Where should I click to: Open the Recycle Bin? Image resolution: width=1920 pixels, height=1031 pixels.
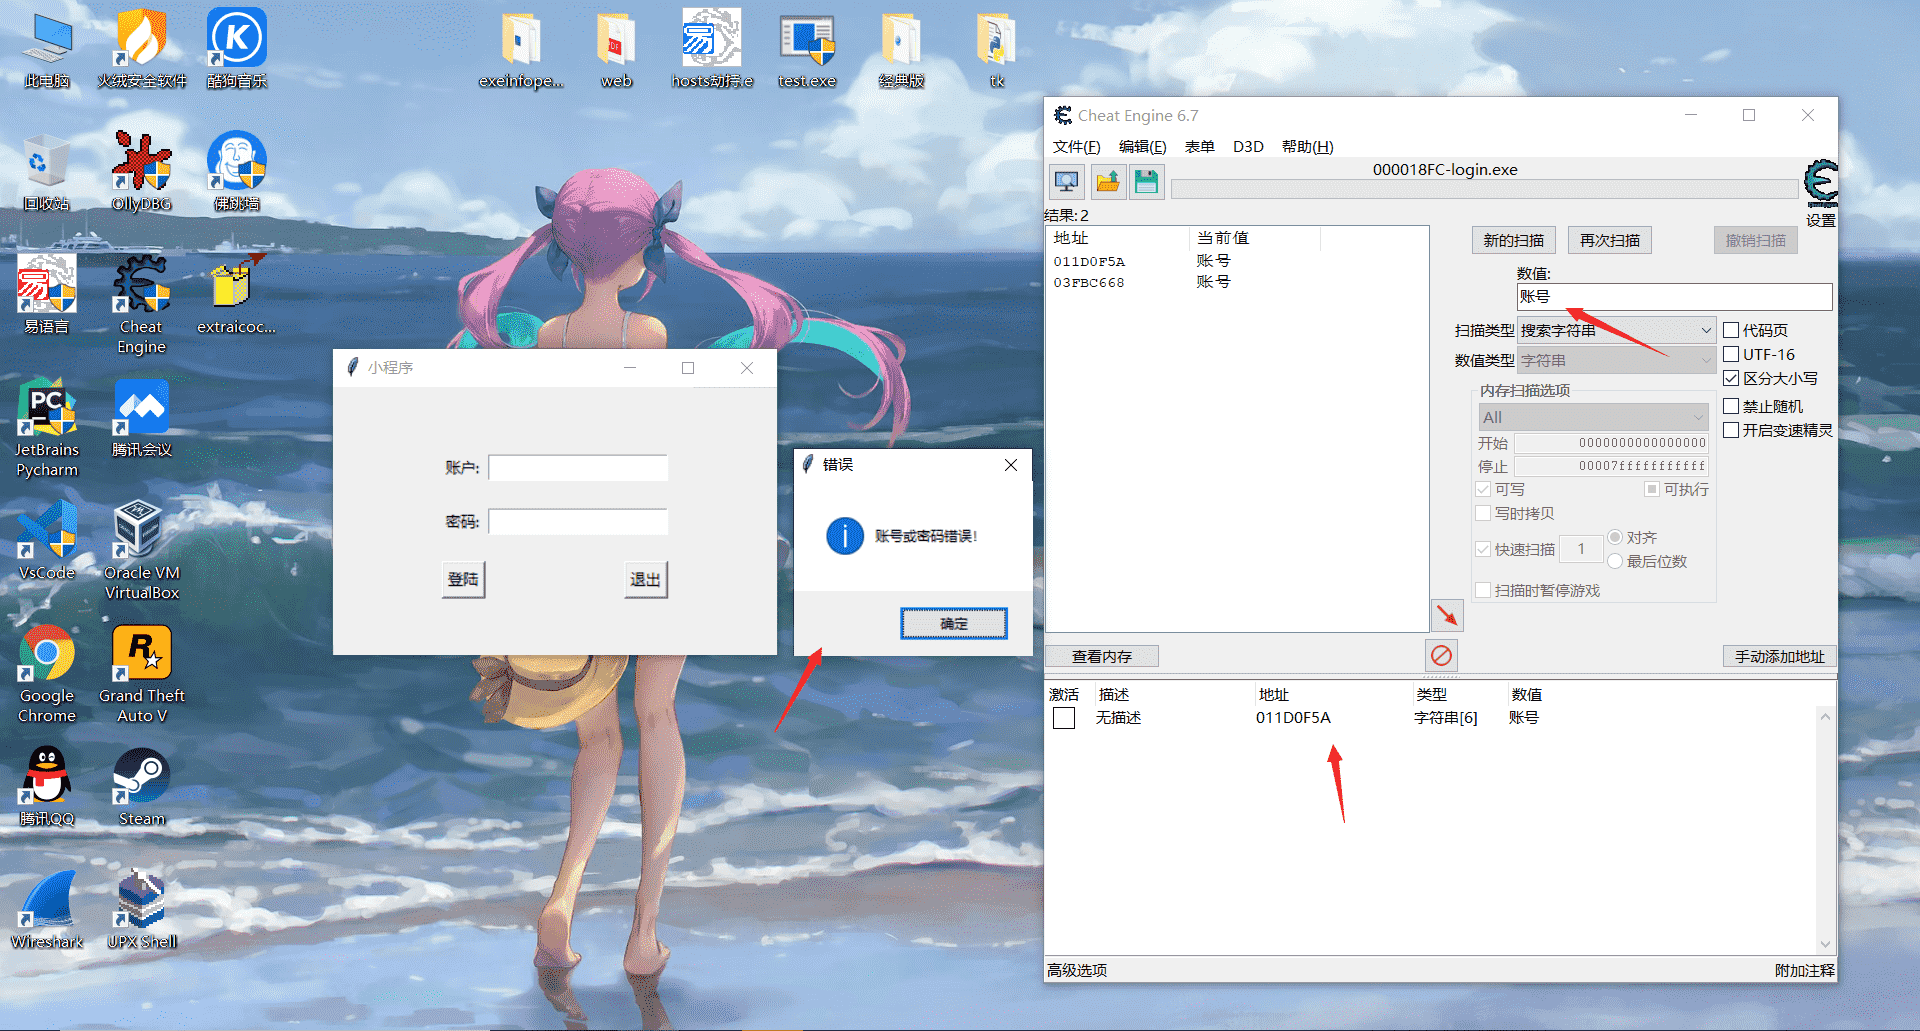coord(47,173)
